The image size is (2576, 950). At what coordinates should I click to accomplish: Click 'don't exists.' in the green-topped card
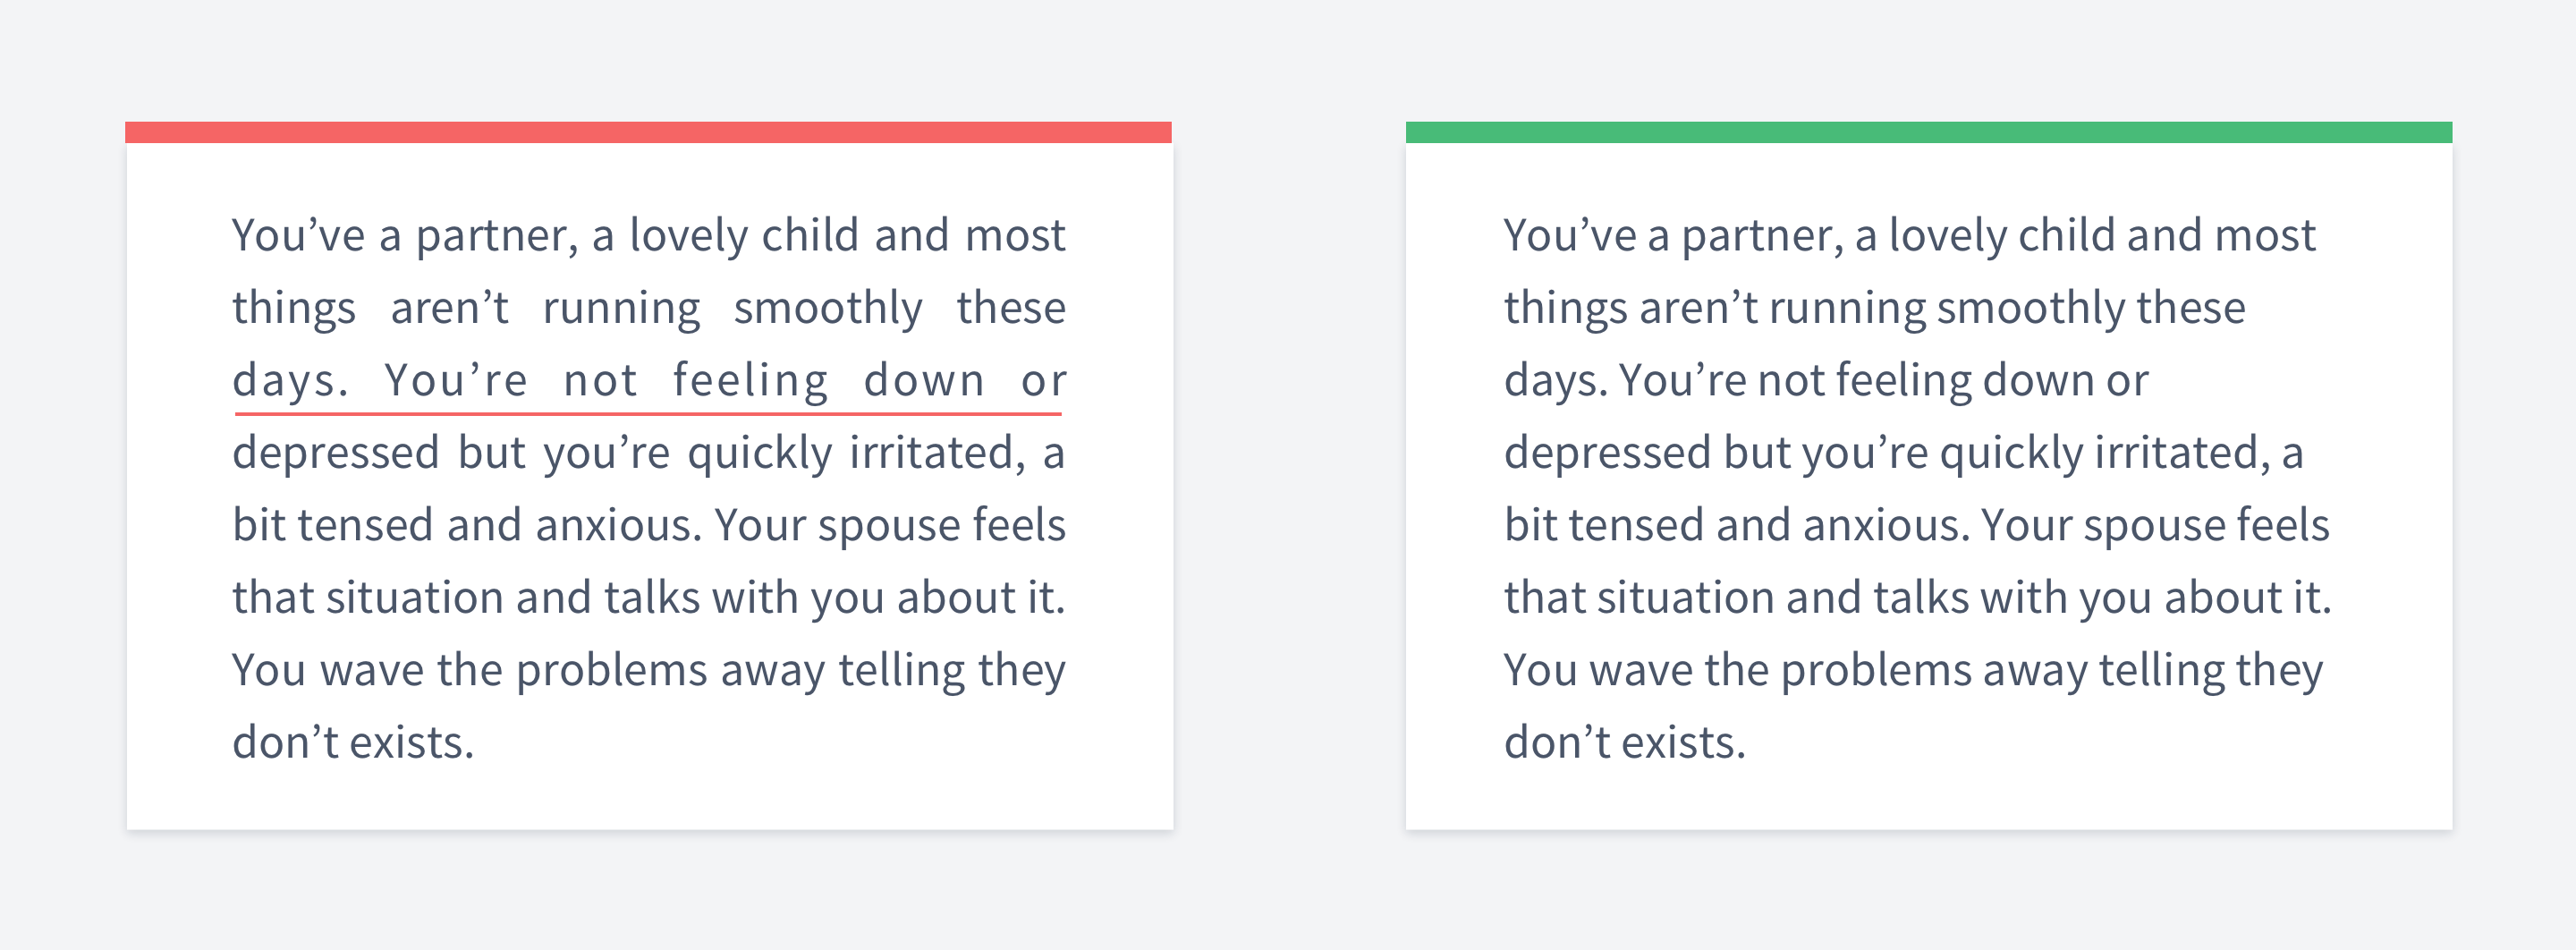click(x=1625, y=743)
